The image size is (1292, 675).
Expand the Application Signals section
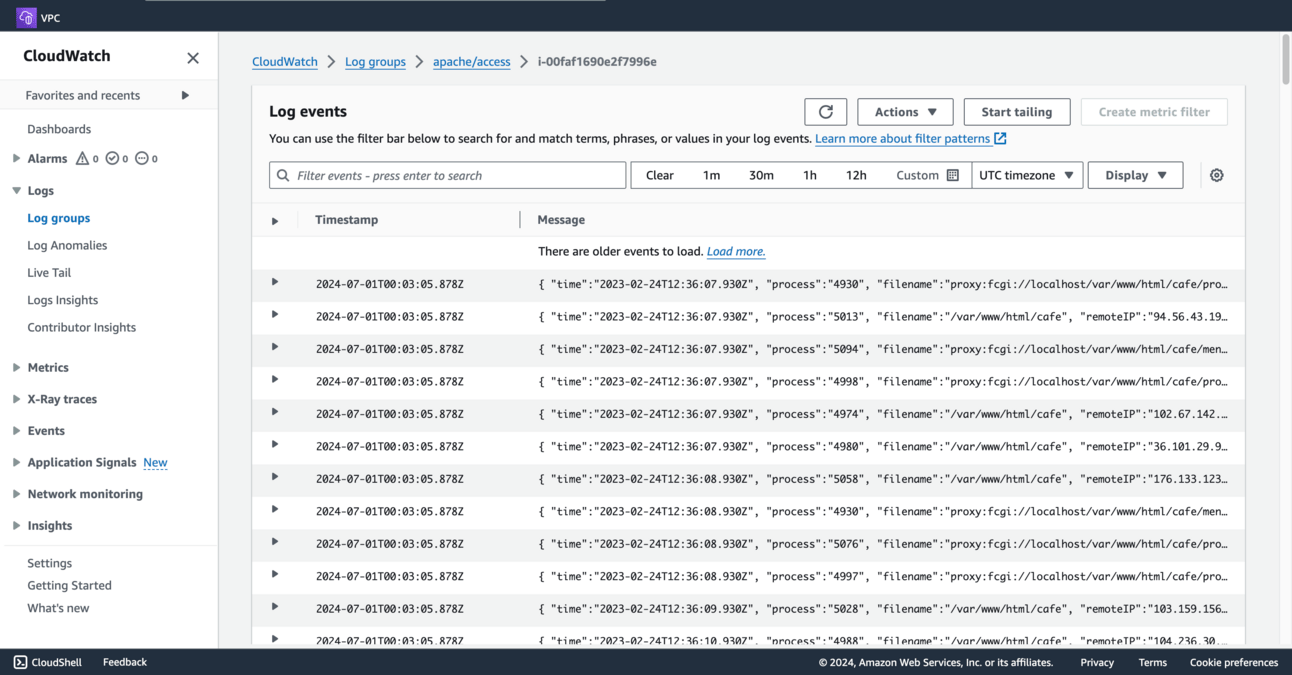click(x=16, y=462)
